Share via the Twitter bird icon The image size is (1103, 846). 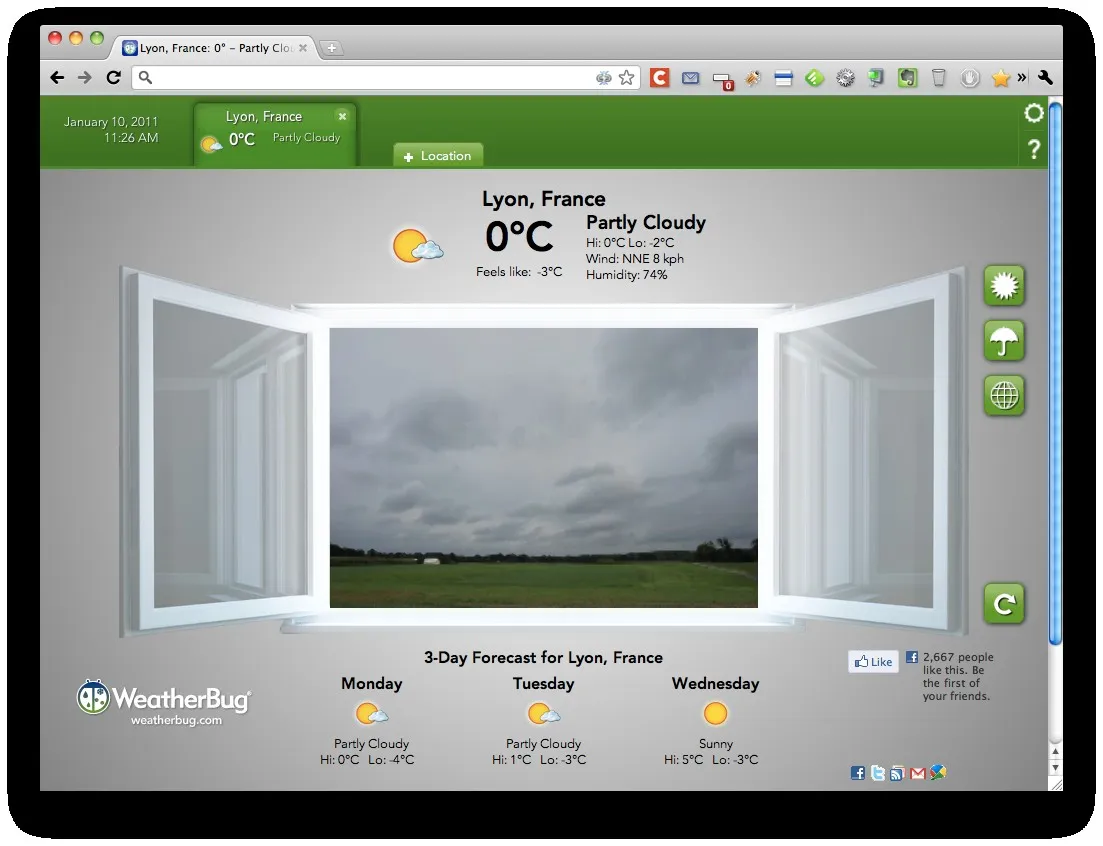[877, 773]
